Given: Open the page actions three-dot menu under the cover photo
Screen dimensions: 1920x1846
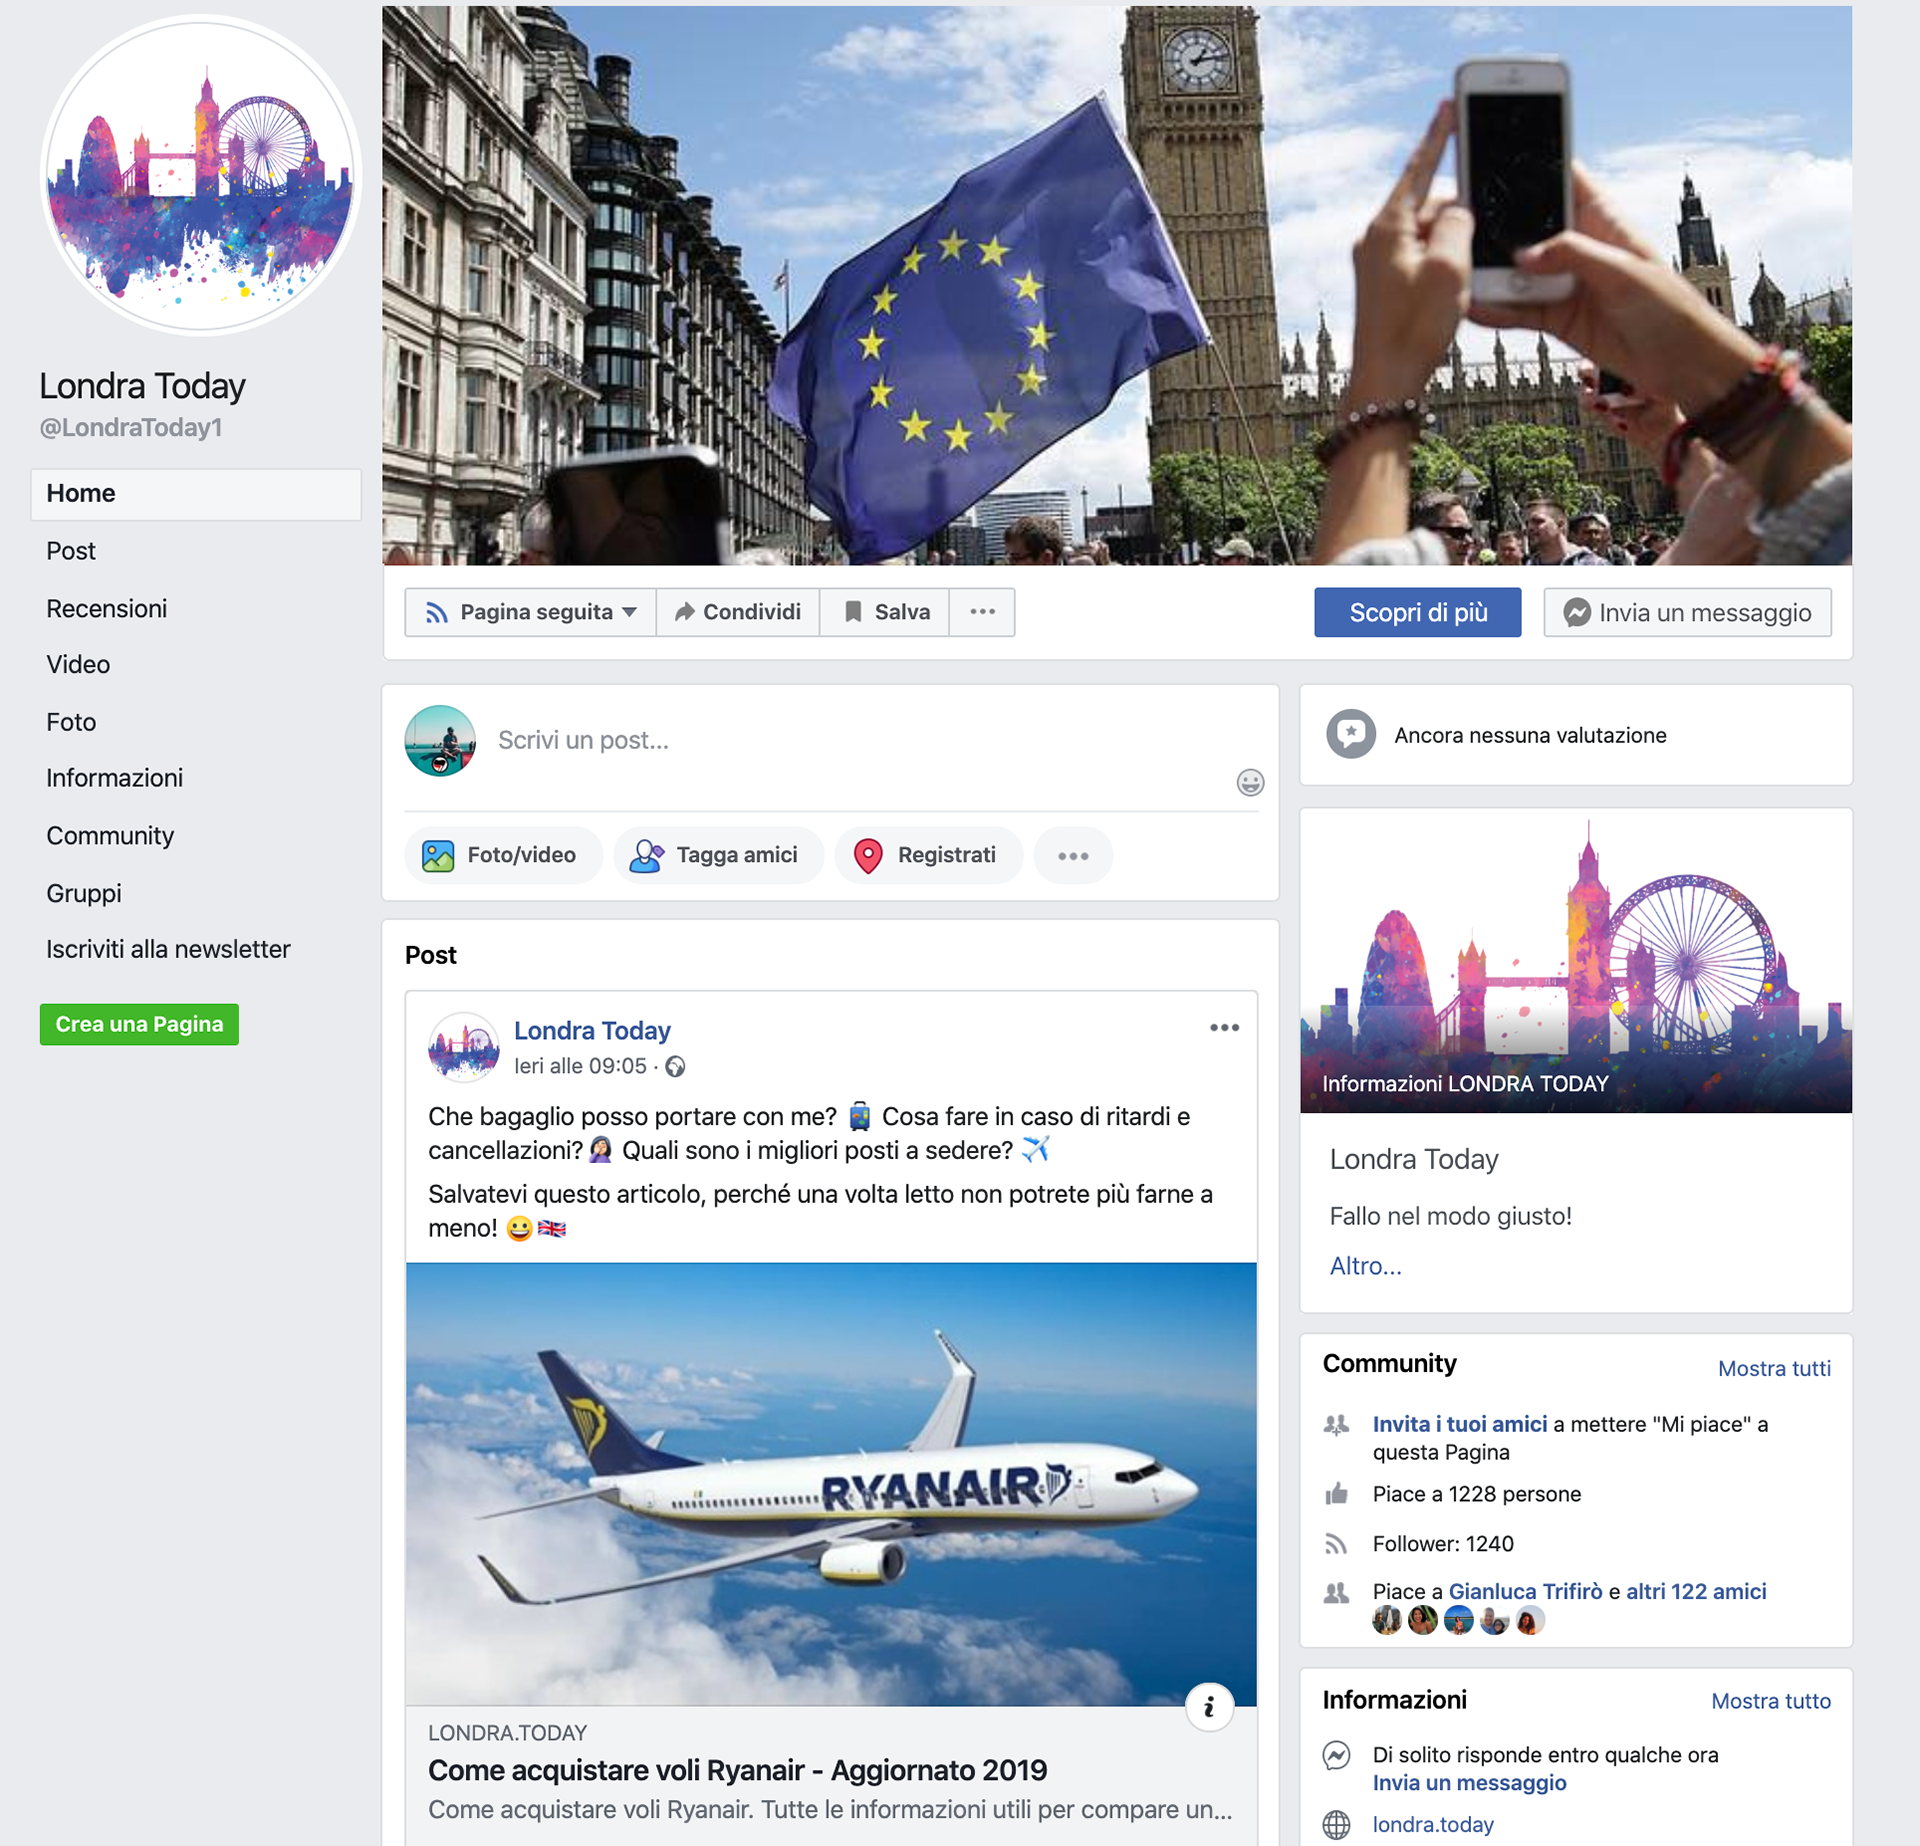Looking at the screenshot, I should coord(982,612).
